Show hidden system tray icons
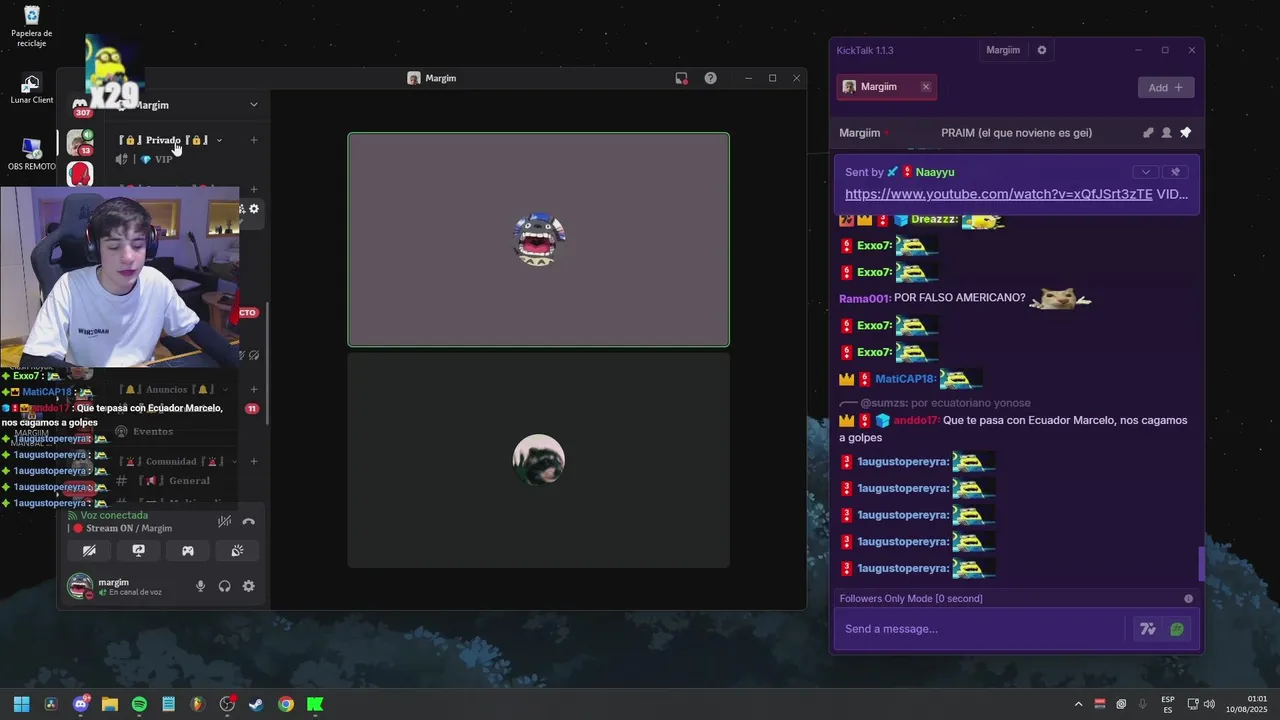1280x720 pixels. coord(1078,704)
